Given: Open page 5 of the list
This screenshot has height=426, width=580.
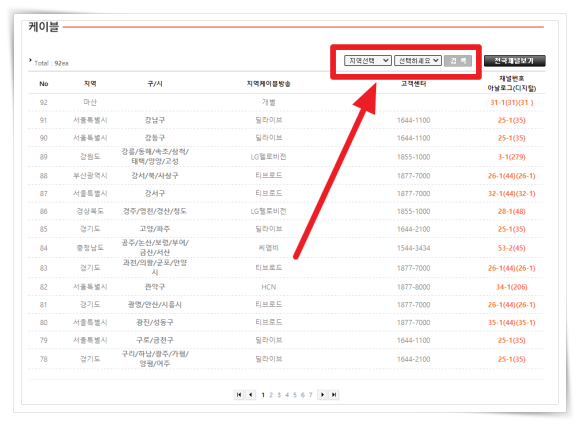Looking at the screenshot, I should [x=295, y=395].
